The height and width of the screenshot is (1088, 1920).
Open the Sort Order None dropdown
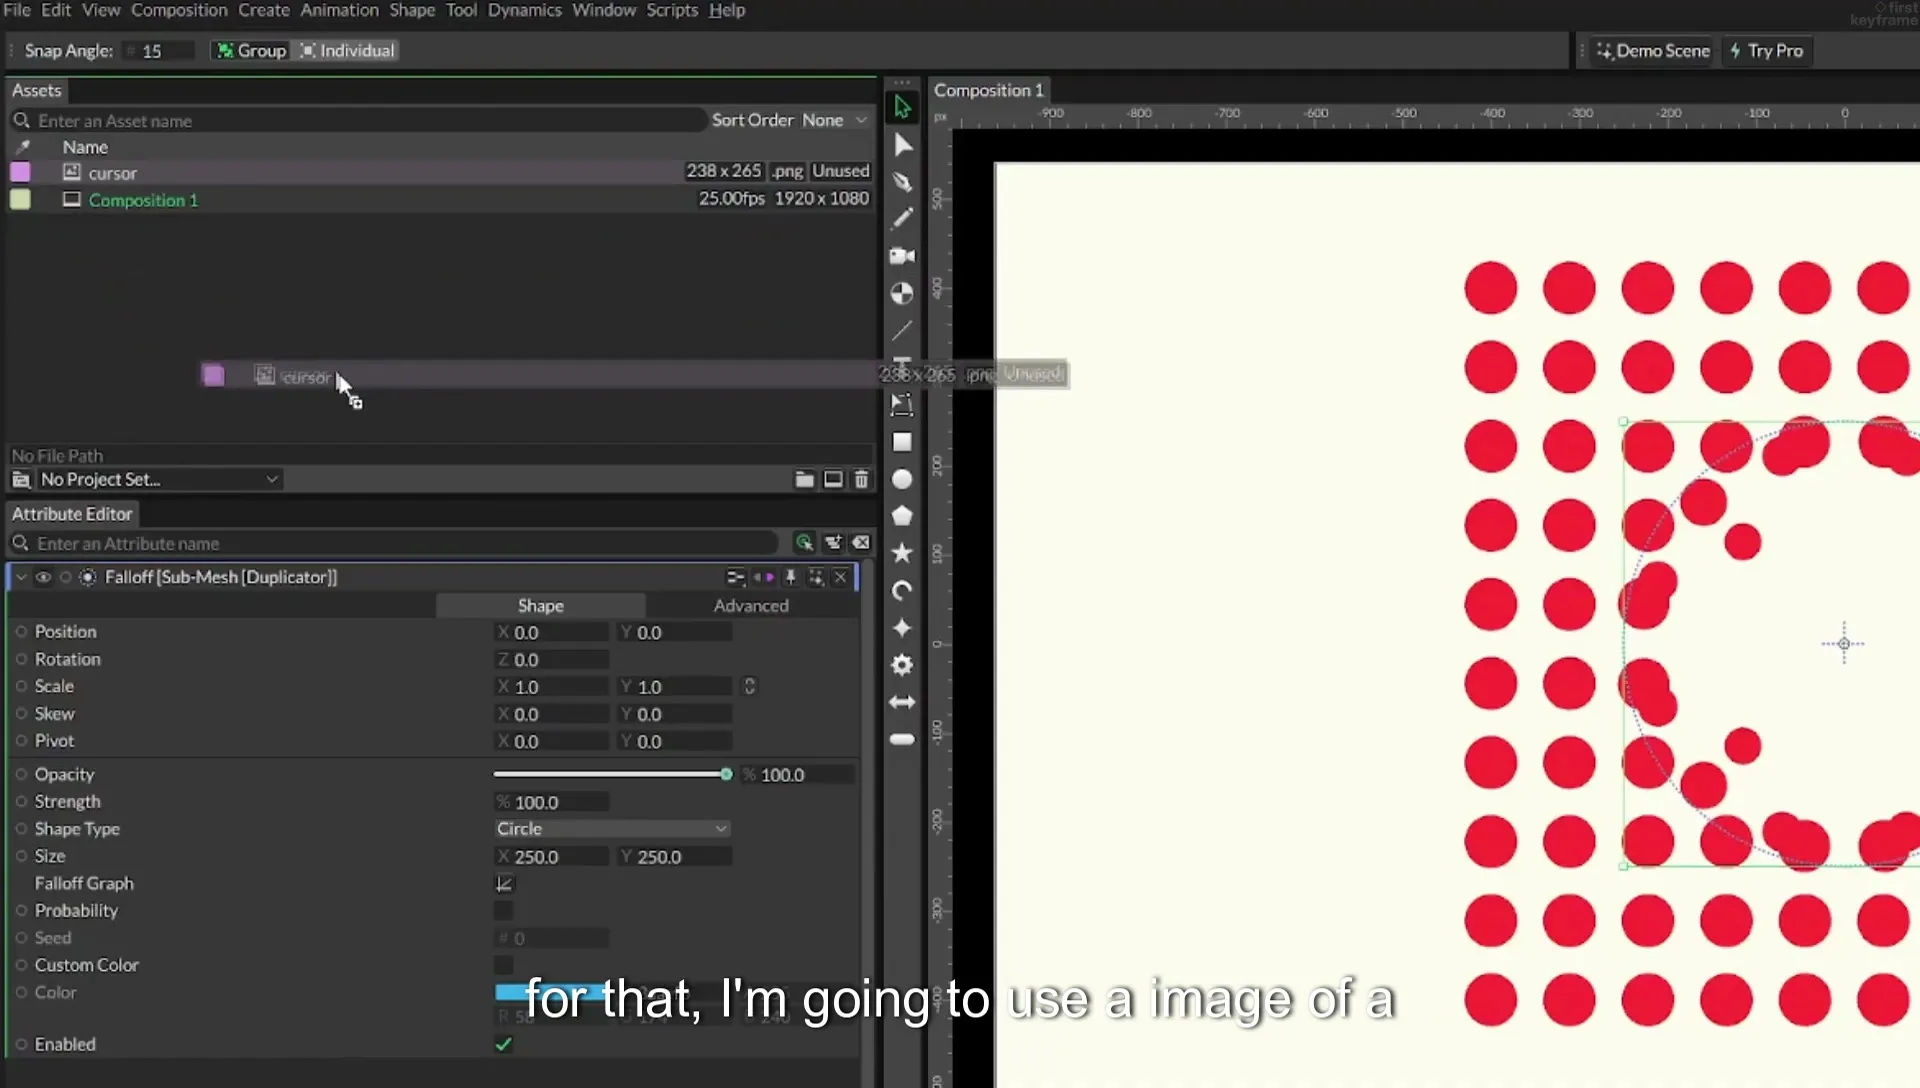pyautogui.click(x=836, y=120)
